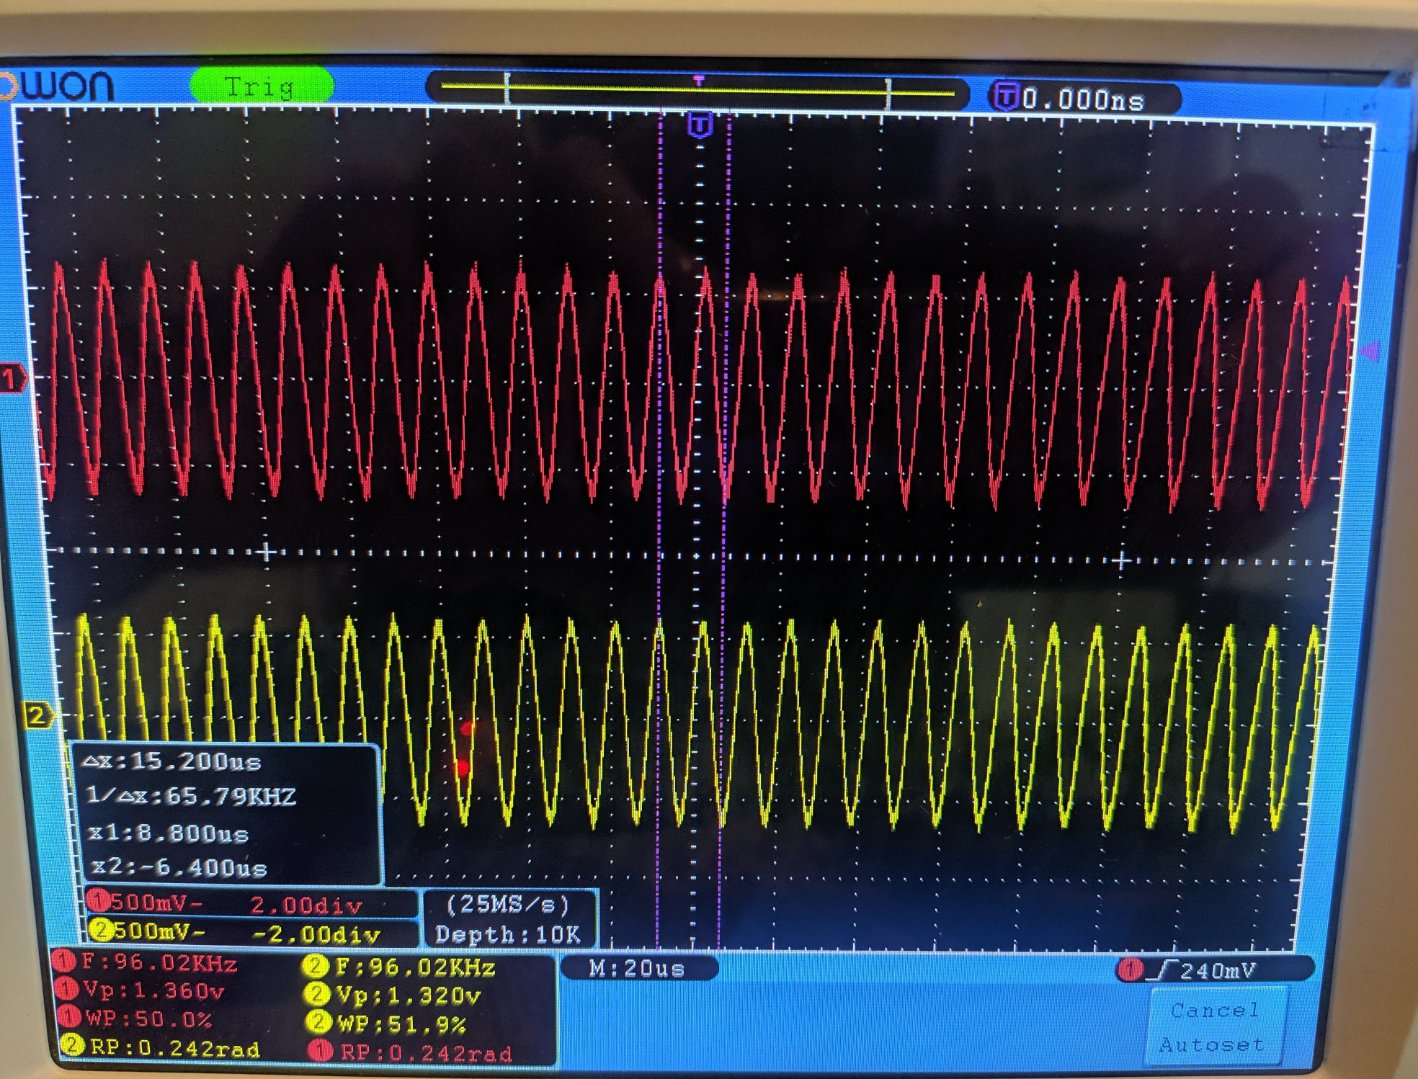Screen dimensions: 1418x1079
Task: Click the left purple vertical cursor line
Action: (x=660, y=500)
